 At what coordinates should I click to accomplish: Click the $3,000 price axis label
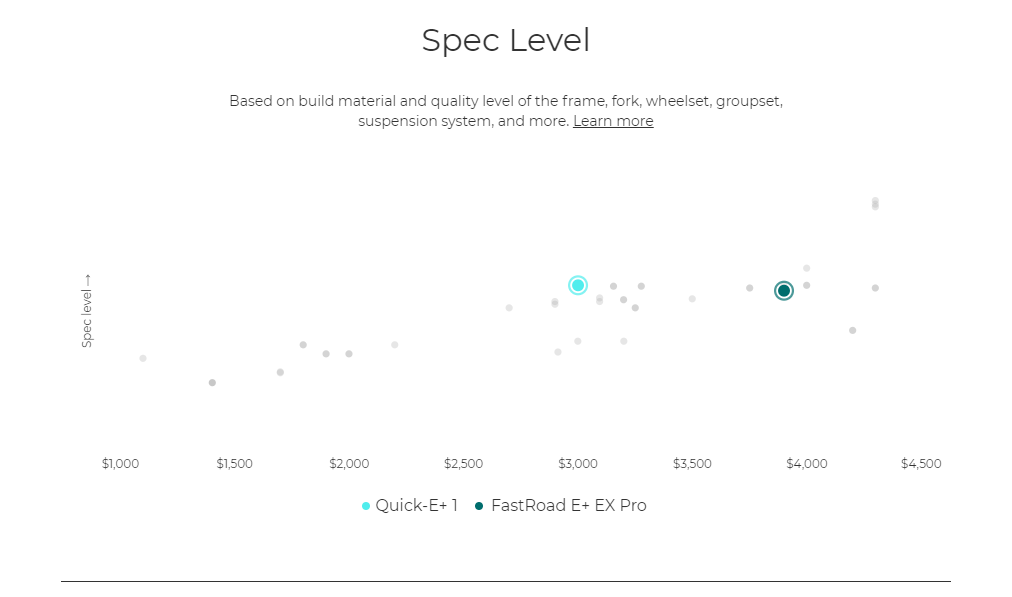pos(577,464)
